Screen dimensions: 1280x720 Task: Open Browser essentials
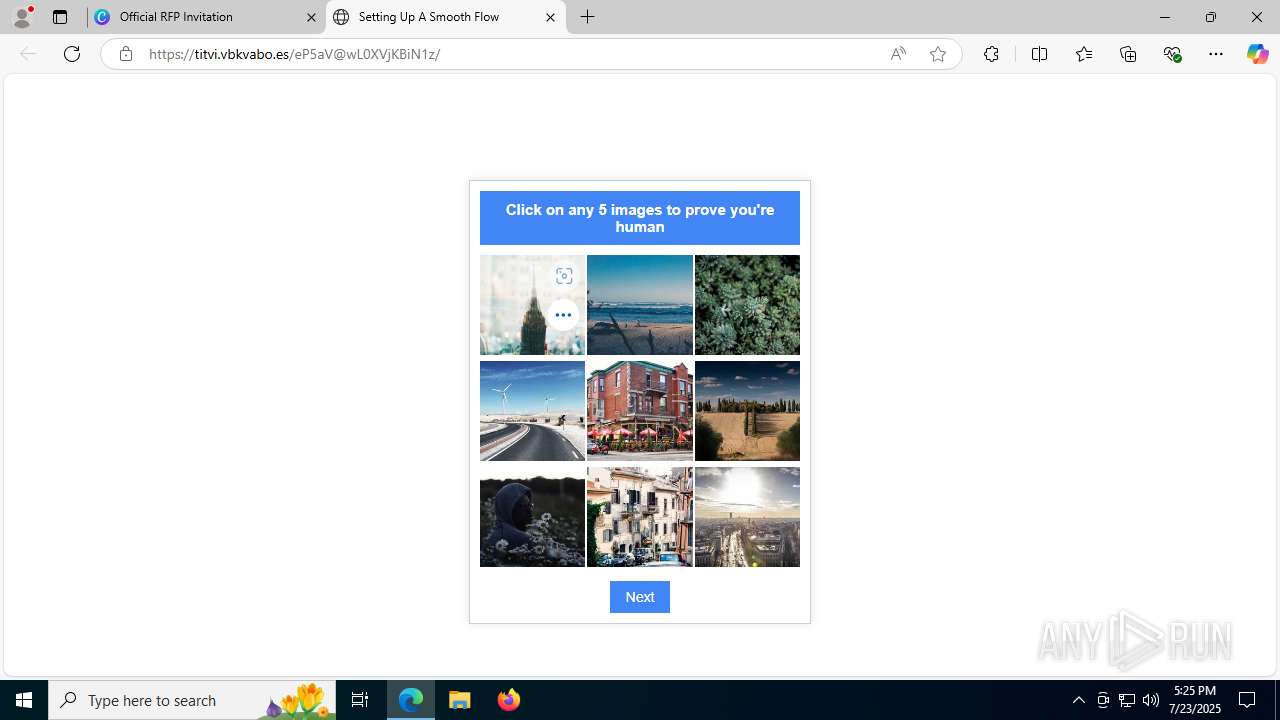(1172, 54)
